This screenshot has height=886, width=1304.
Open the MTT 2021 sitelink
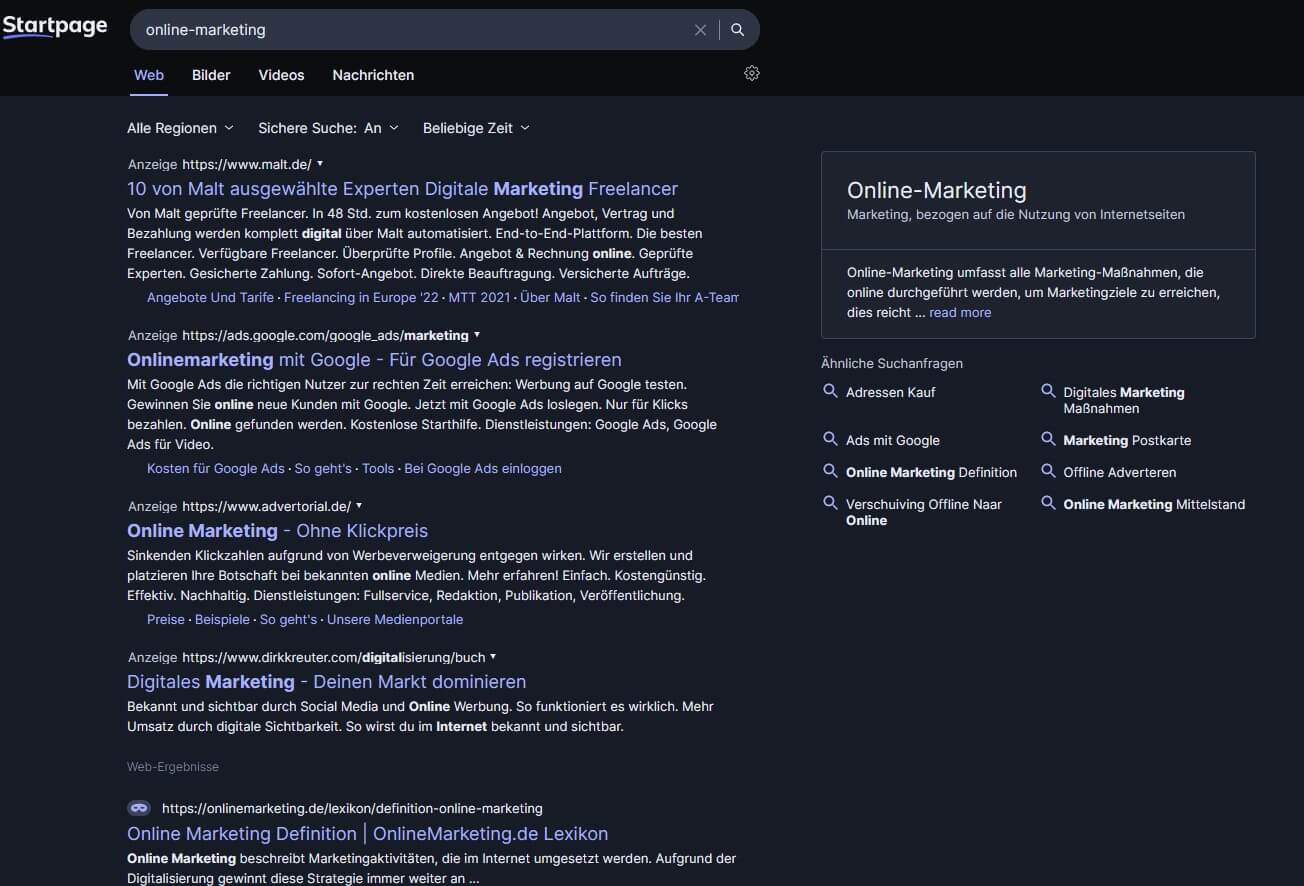479,297
